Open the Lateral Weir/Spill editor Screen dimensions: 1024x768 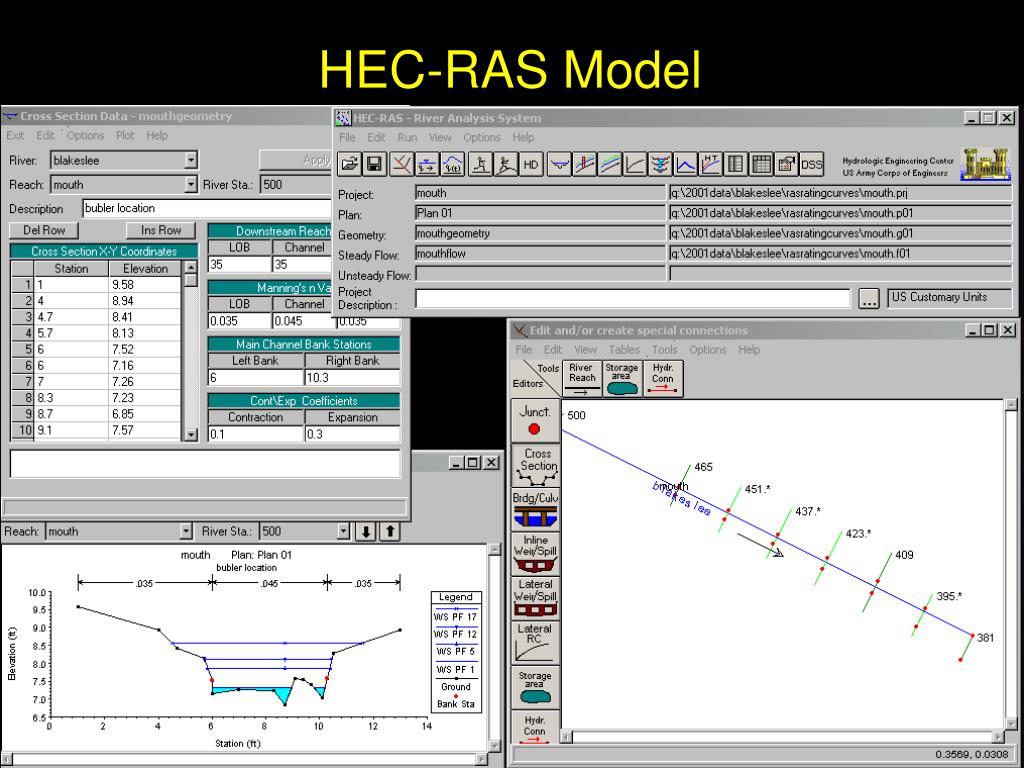535,598
